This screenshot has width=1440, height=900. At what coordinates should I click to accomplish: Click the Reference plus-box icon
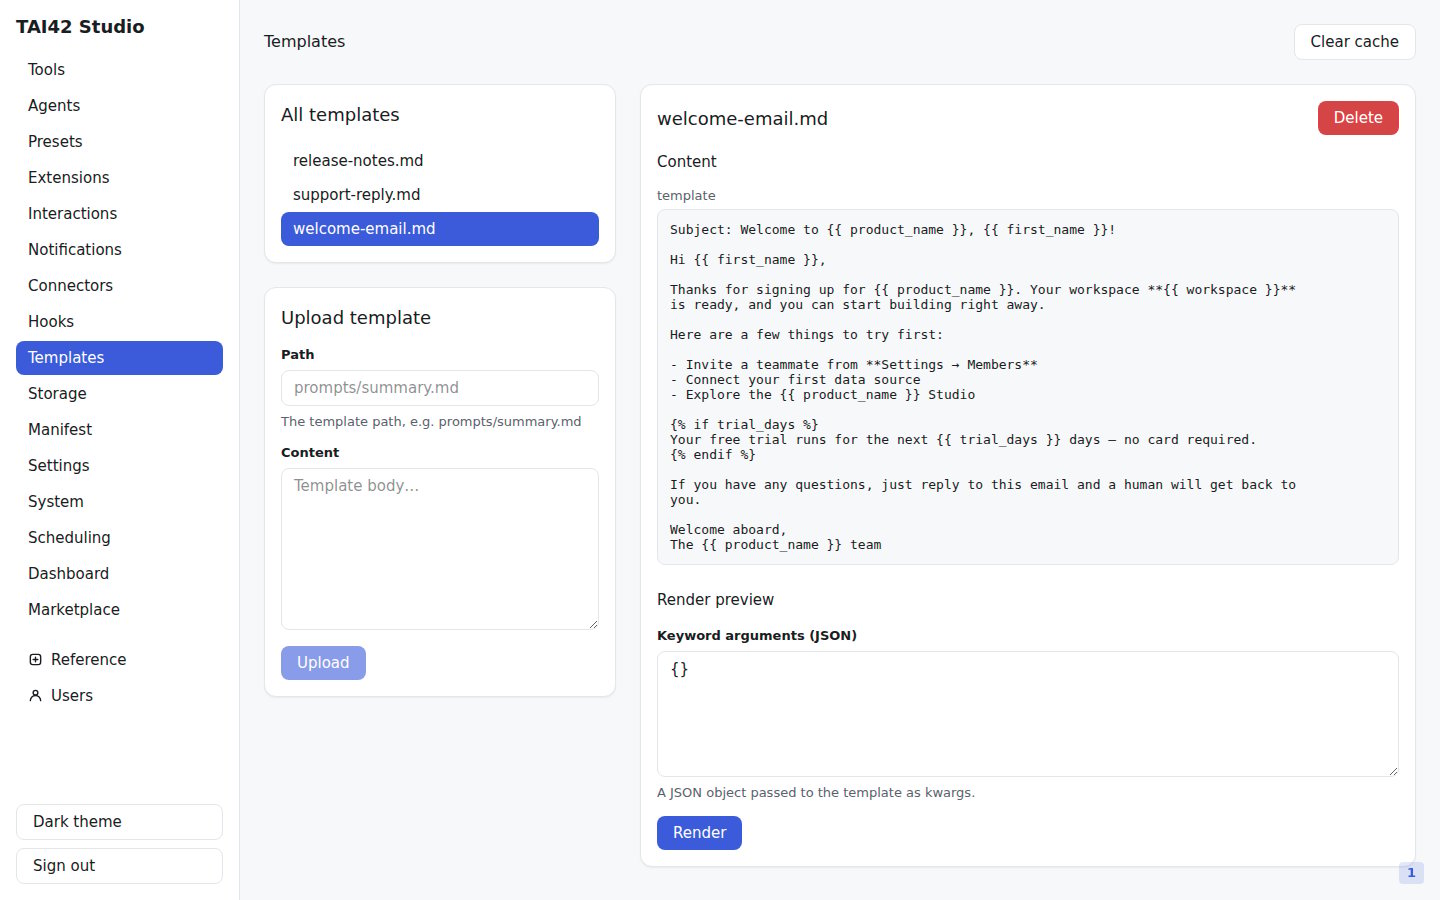coord(36,660)
